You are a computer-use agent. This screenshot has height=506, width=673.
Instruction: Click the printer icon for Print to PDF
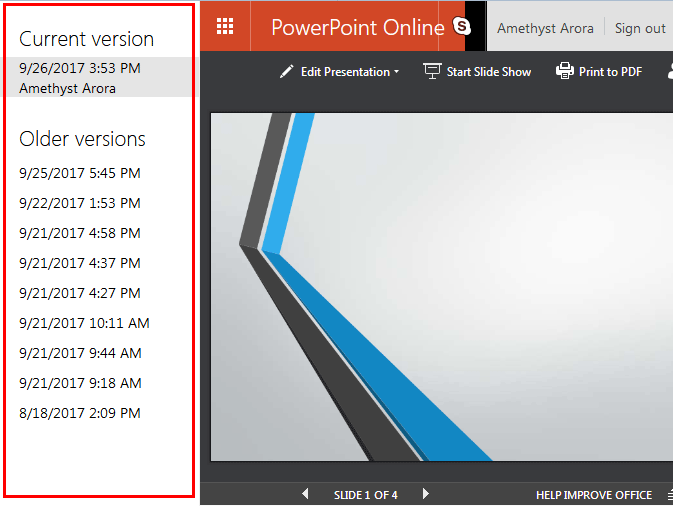point(565,71)
